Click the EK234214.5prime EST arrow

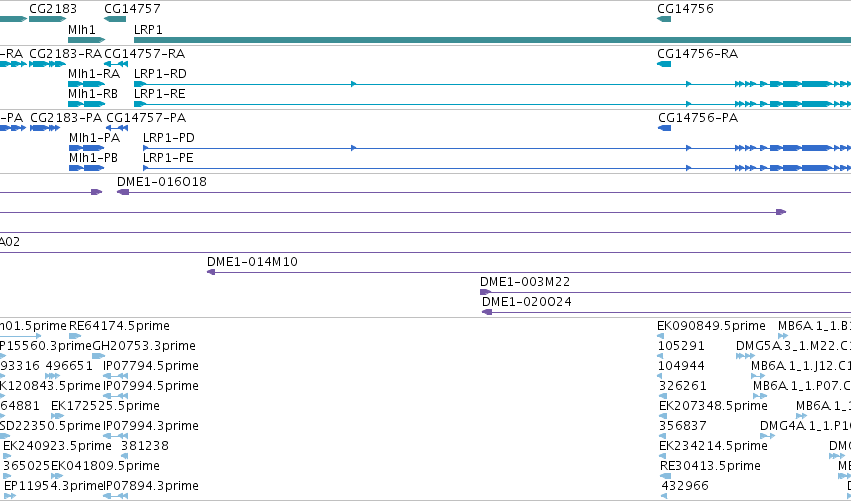(663, 456)
